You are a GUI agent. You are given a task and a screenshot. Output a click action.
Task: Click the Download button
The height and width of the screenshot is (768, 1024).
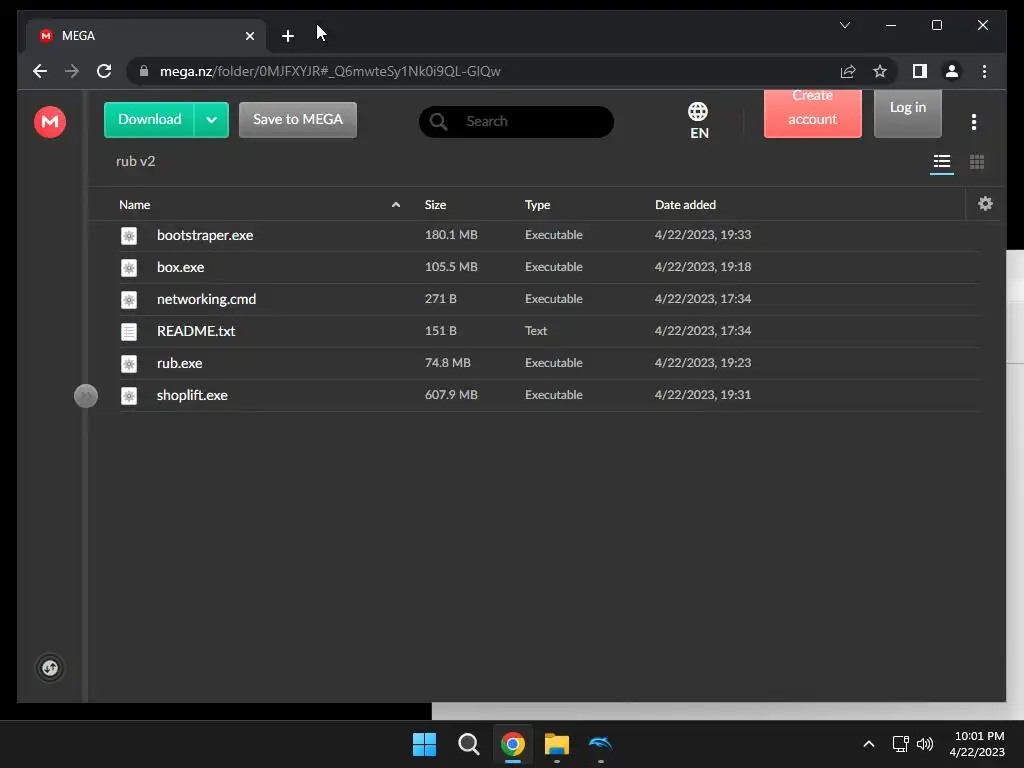click(150, 120)
